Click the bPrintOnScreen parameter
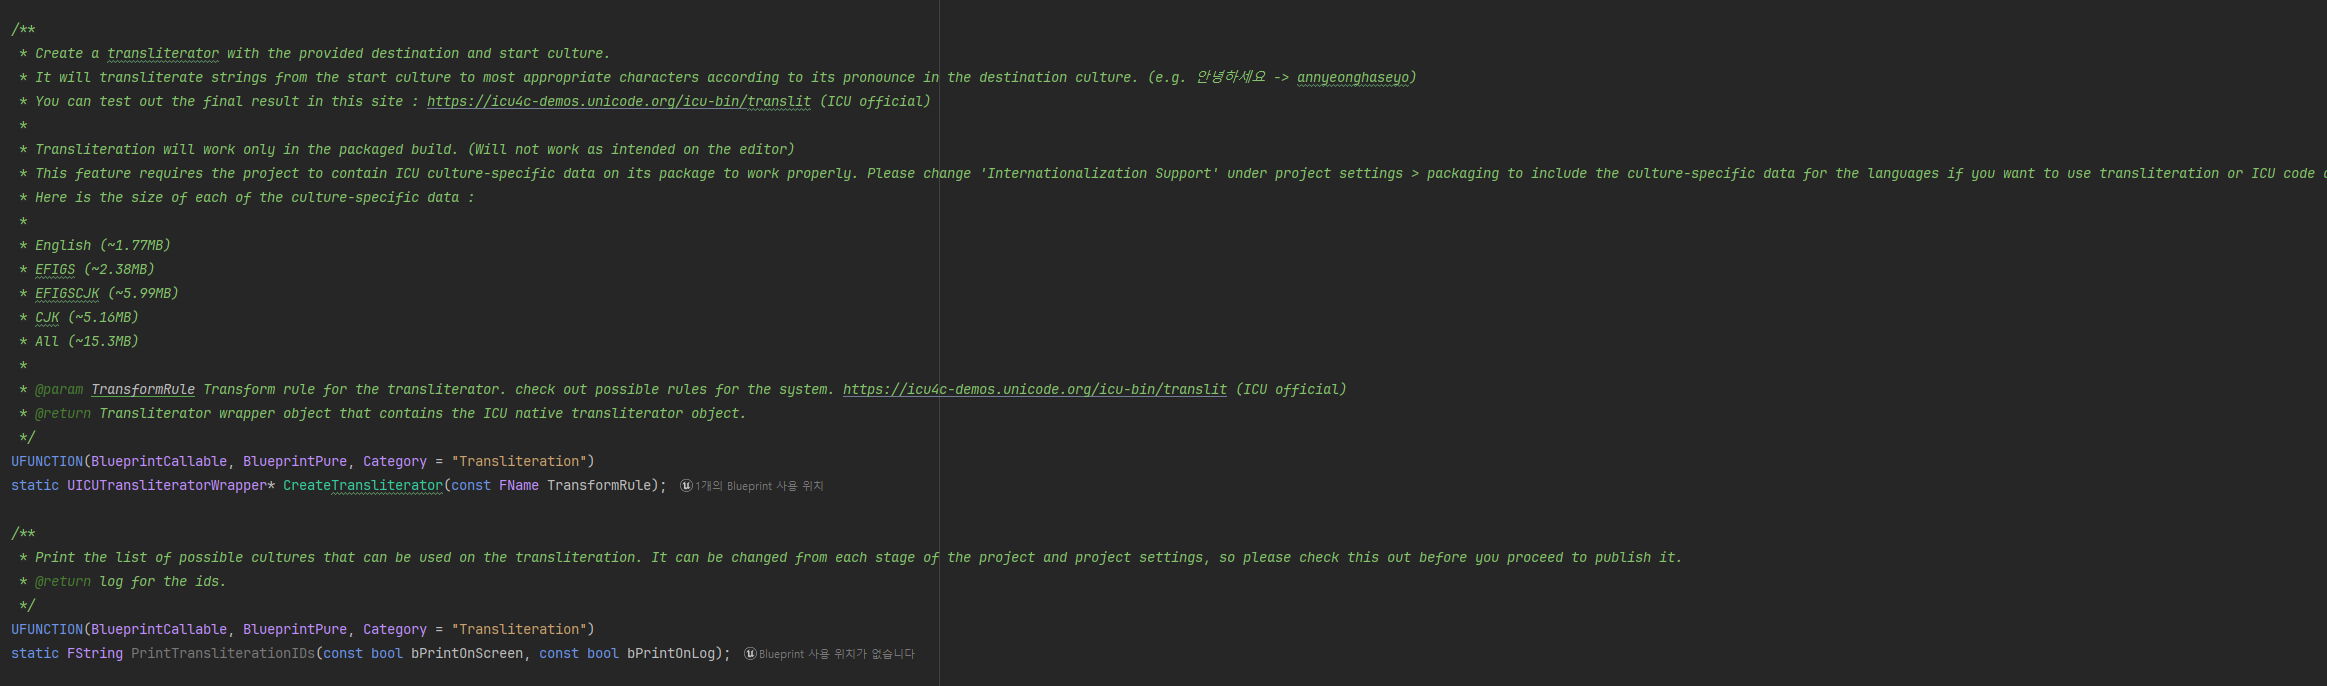Screen dimensions: 2327x686 (467, 653)
